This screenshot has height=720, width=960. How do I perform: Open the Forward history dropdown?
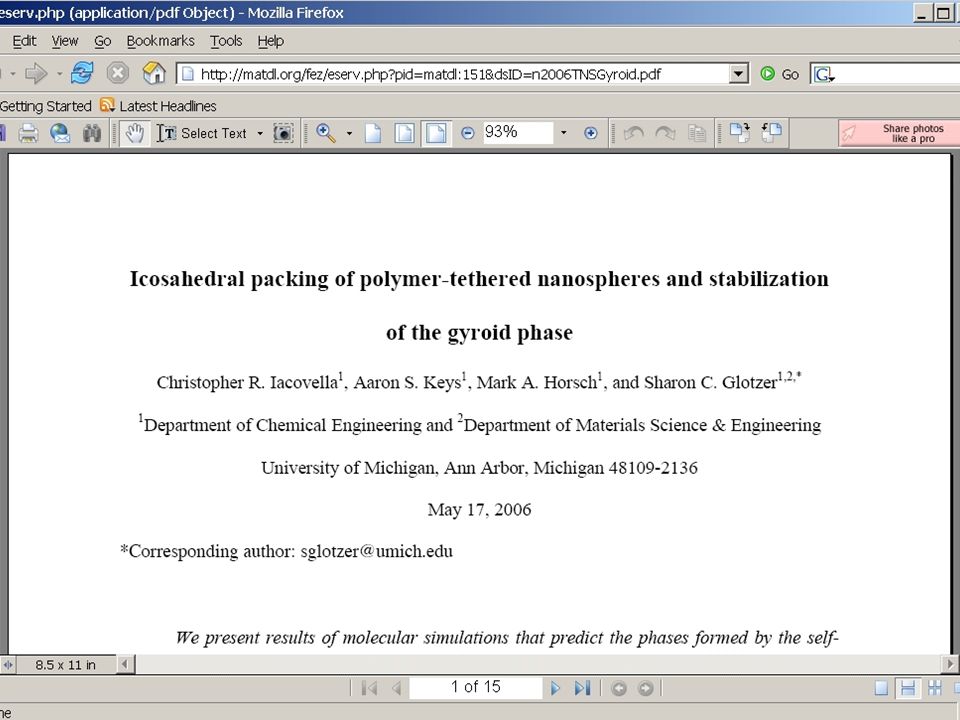click(x=59, y=74)
